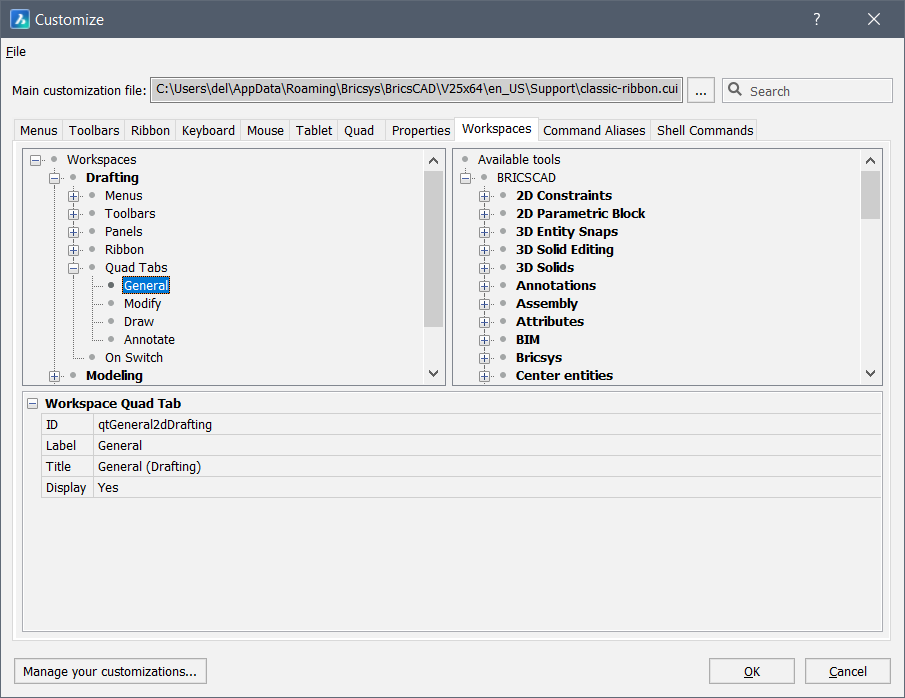Select the Annotations tool group
The height and width of the screenshot is (698, 905).
pyautogui.click(x=555, y=286)
